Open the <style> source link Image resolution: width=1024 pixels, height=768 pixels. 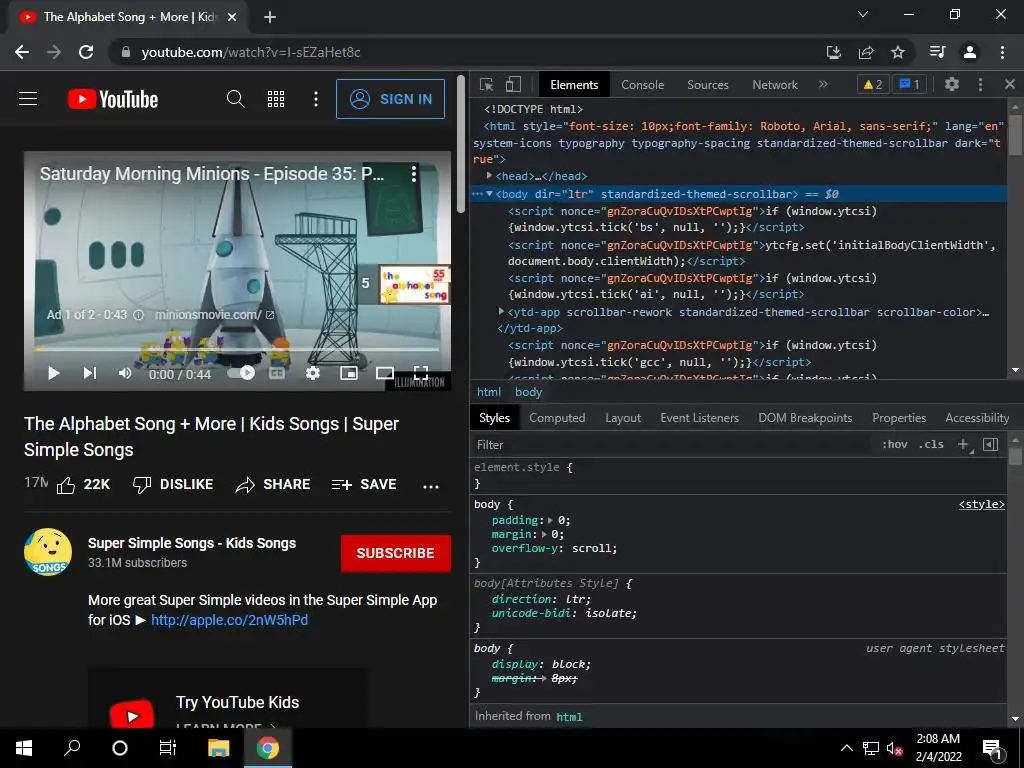(982, 504)
